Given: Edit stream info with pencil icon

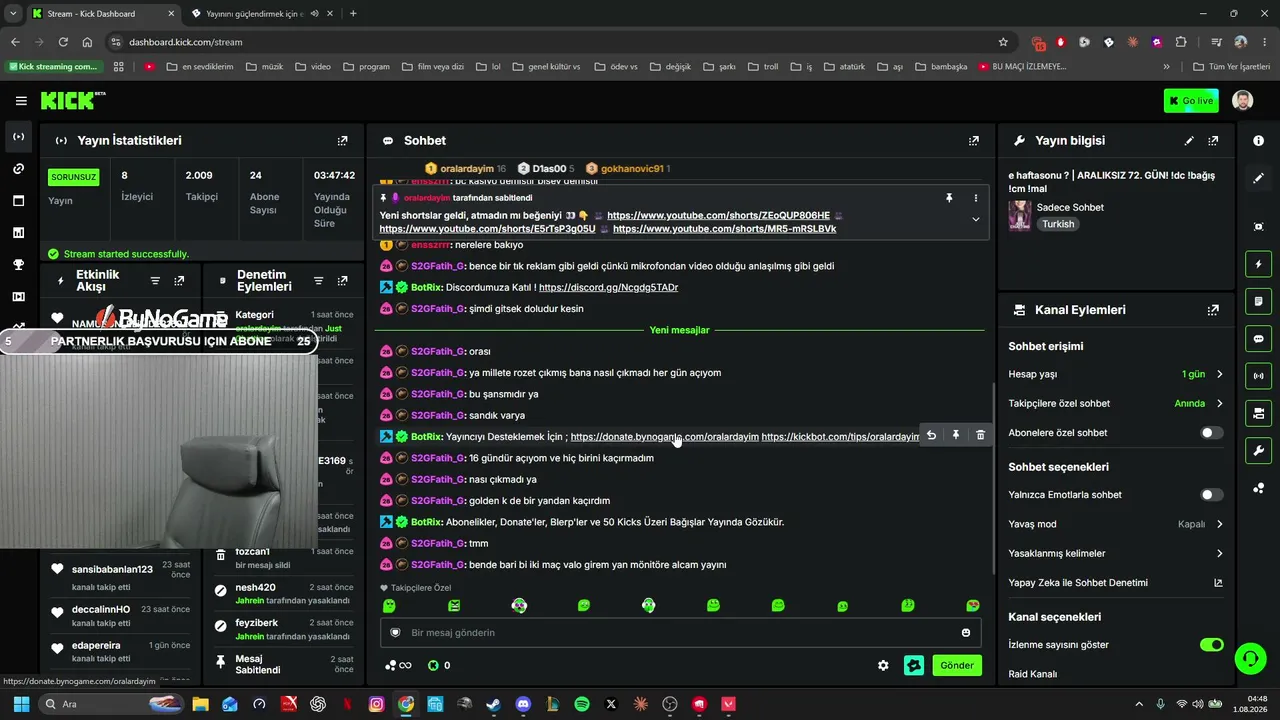Looking at the screenshot, I should point(1189,141).
